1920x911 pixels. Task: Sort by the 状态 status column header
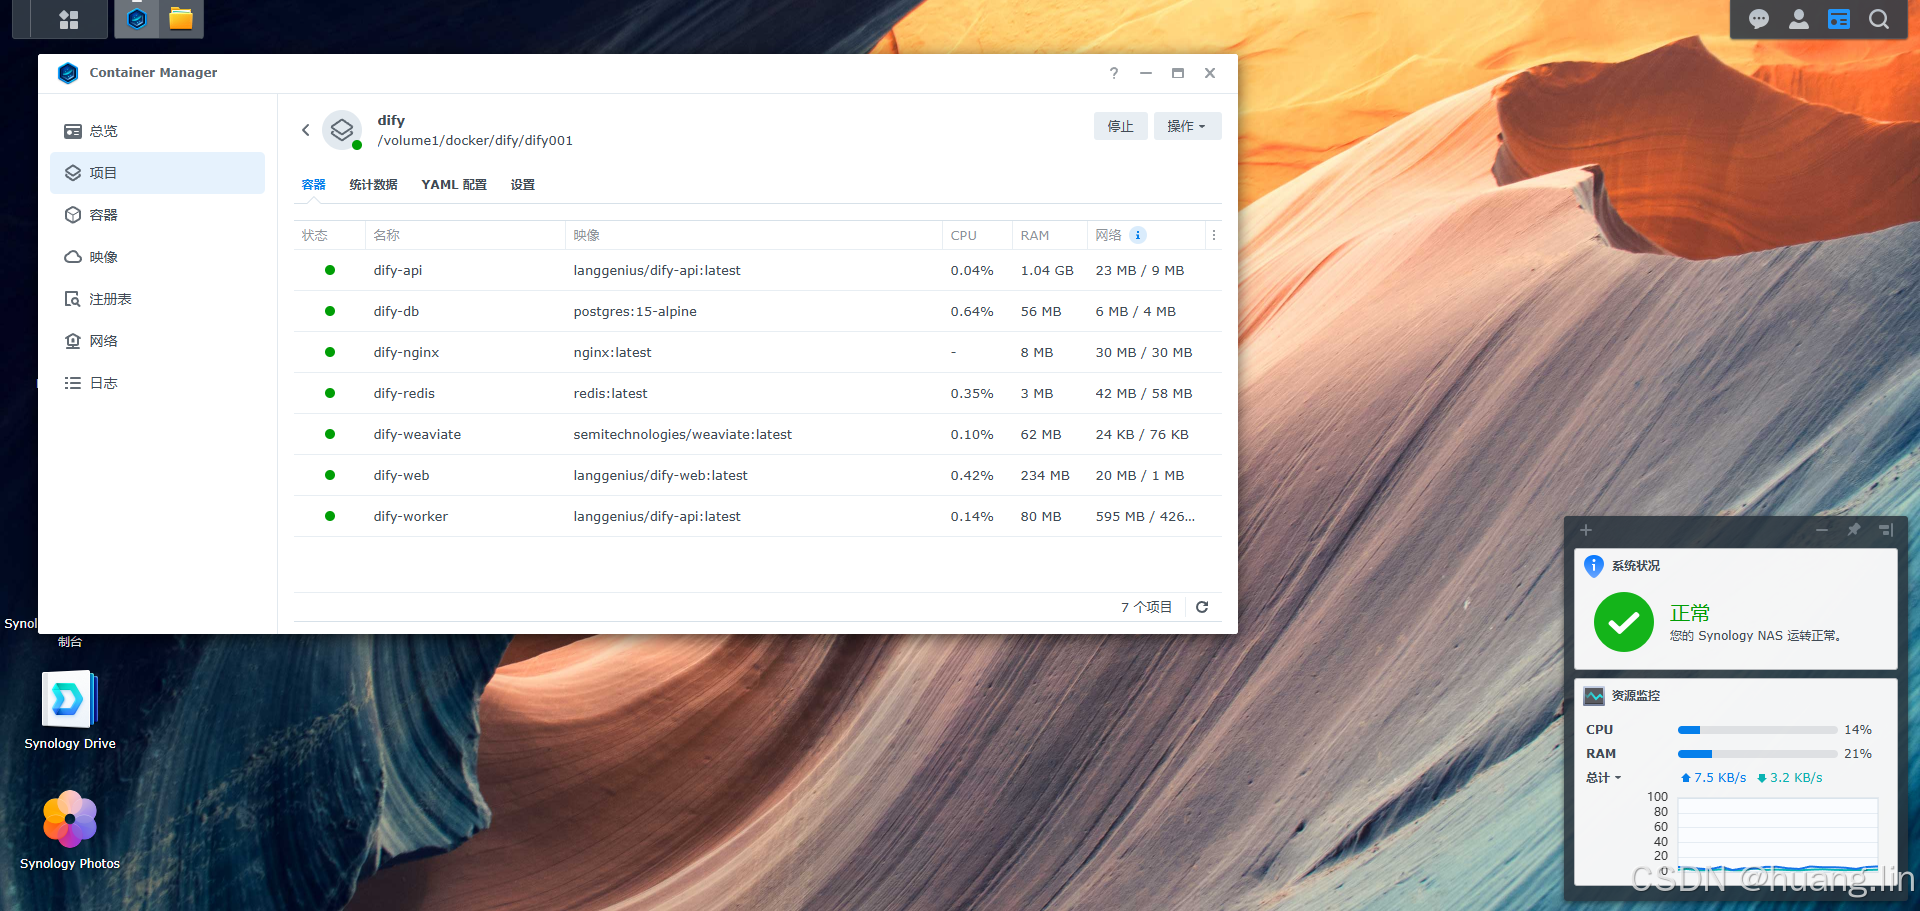tap(329, 235)
